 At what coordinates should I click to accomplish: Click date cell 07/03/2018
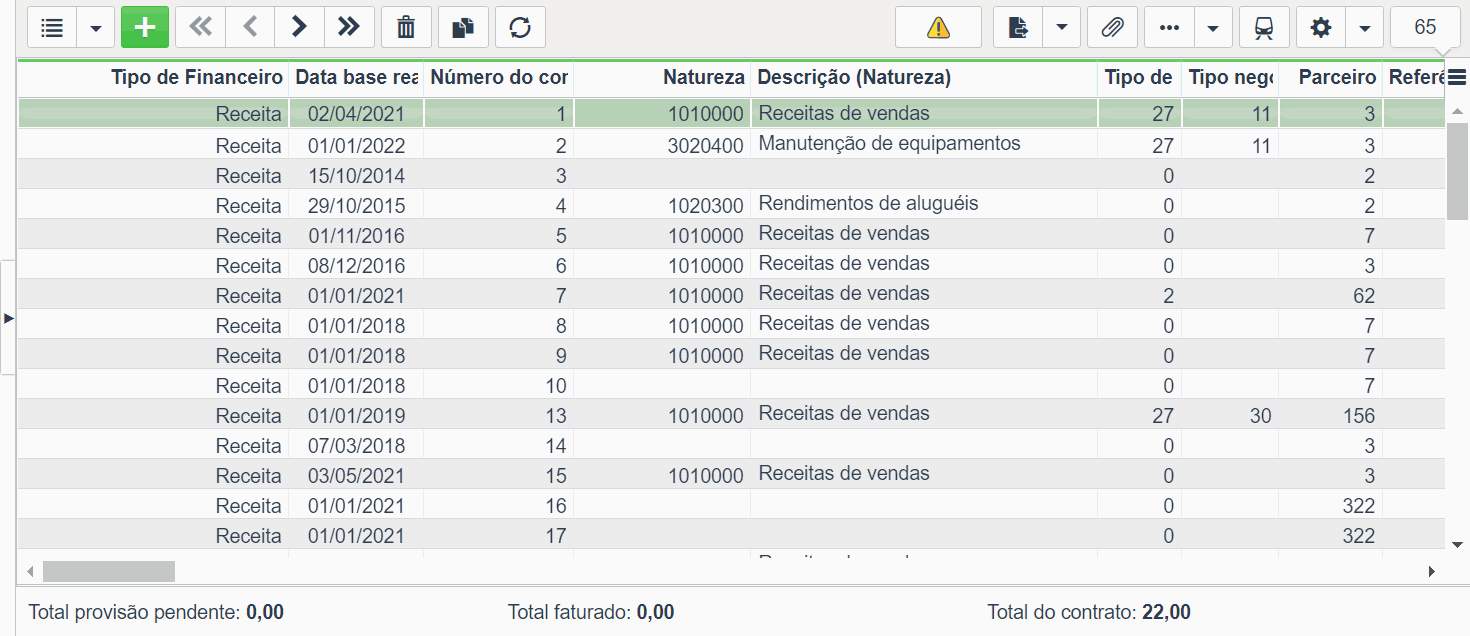click(x=356, y=446)
